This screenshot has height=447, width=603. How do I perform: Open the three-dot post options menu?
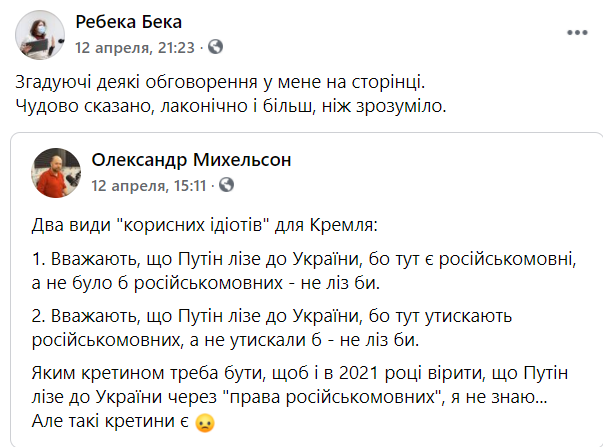(577, 32)
